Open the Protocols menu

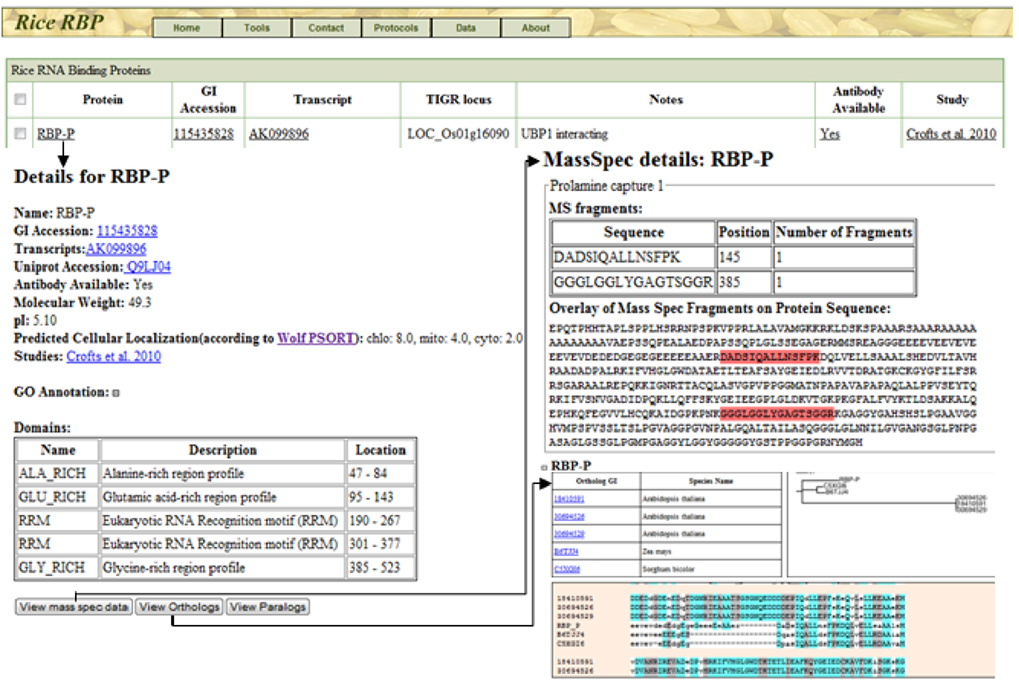(396, 28)
